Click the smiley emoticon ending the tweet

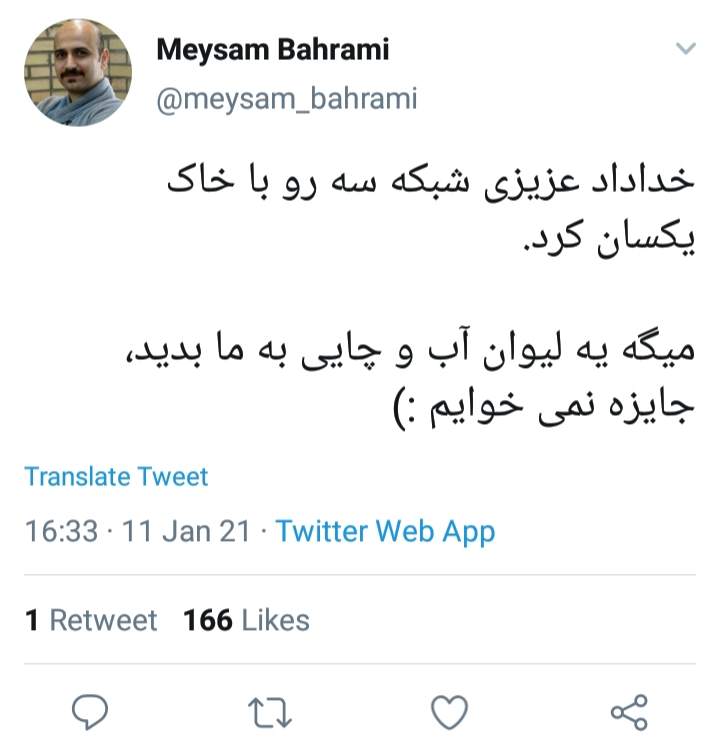(x=405, y=408)
